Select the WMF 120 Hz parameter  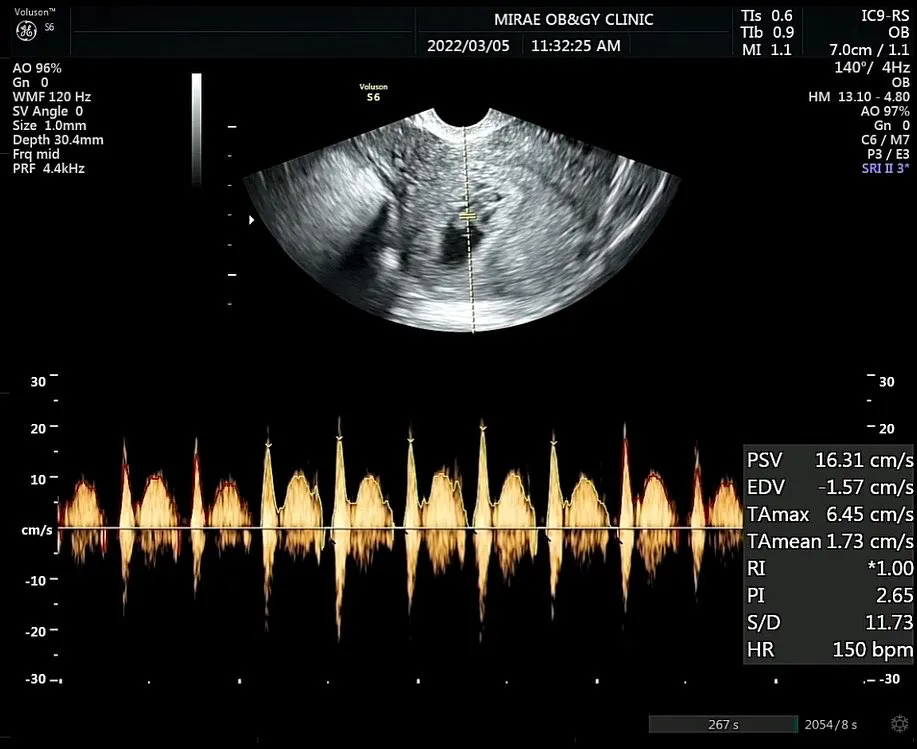point(51,96)
